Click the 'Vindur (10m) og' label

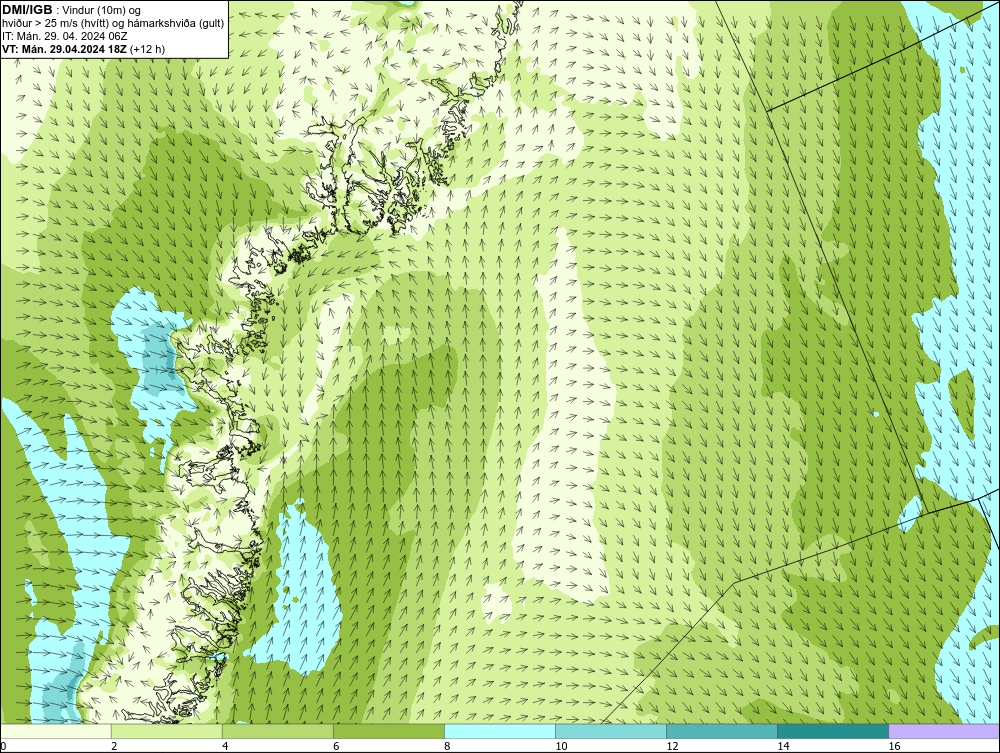[x=102, y=11]
